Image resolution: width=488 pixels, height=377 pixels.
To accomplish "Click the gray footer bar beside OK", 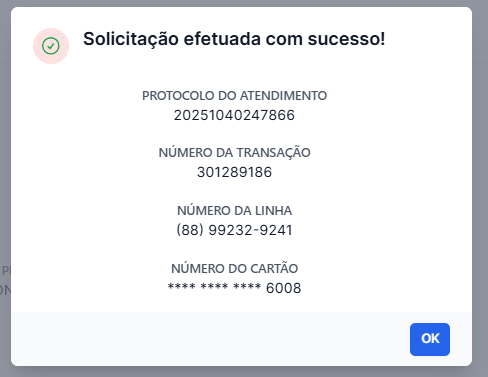I will 210,339.
